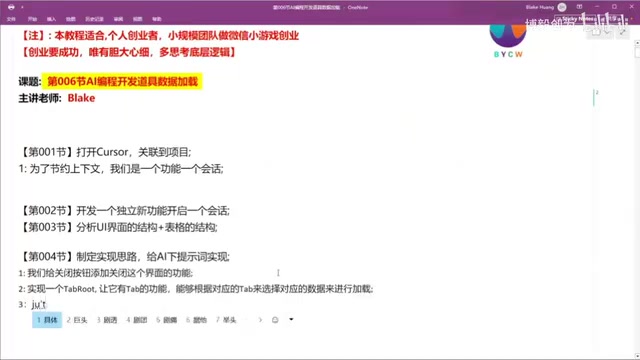
Task: Switch to the 视图 ribbon tab
Action: [138, 19]
